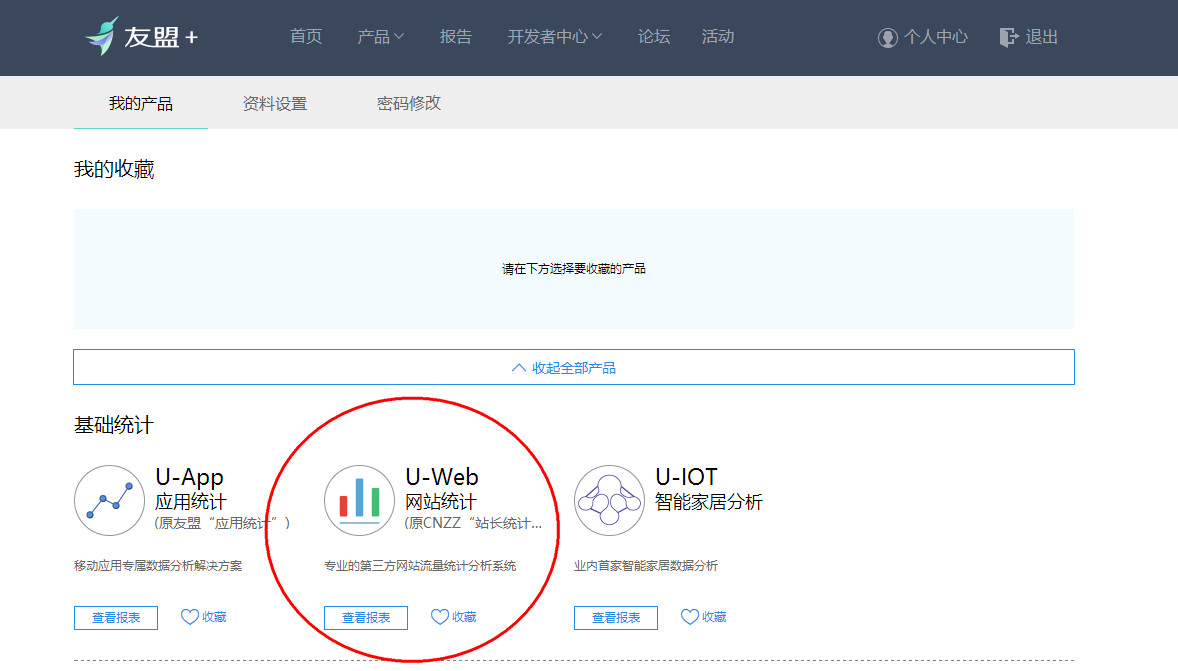Toggle 收藏 favorite heart for U-Web
The image size is (1178, 671).
pos(453,617)
